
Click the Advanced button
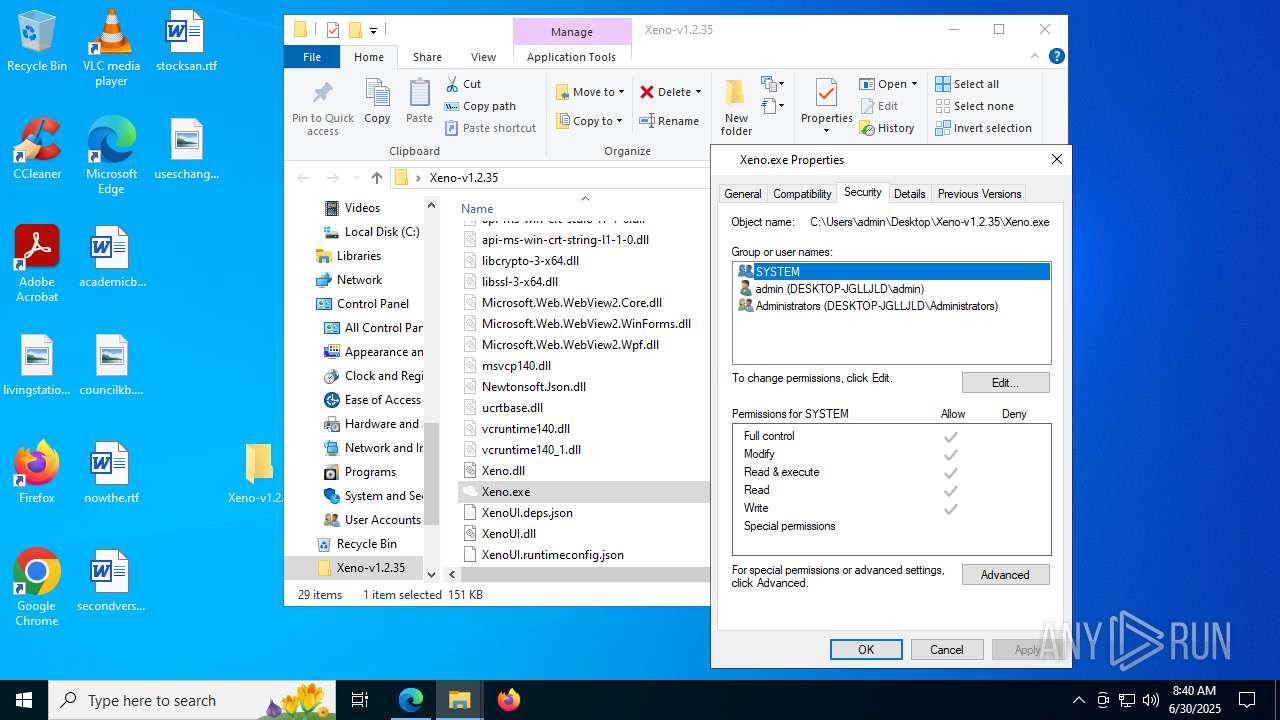pos(1005,575)
